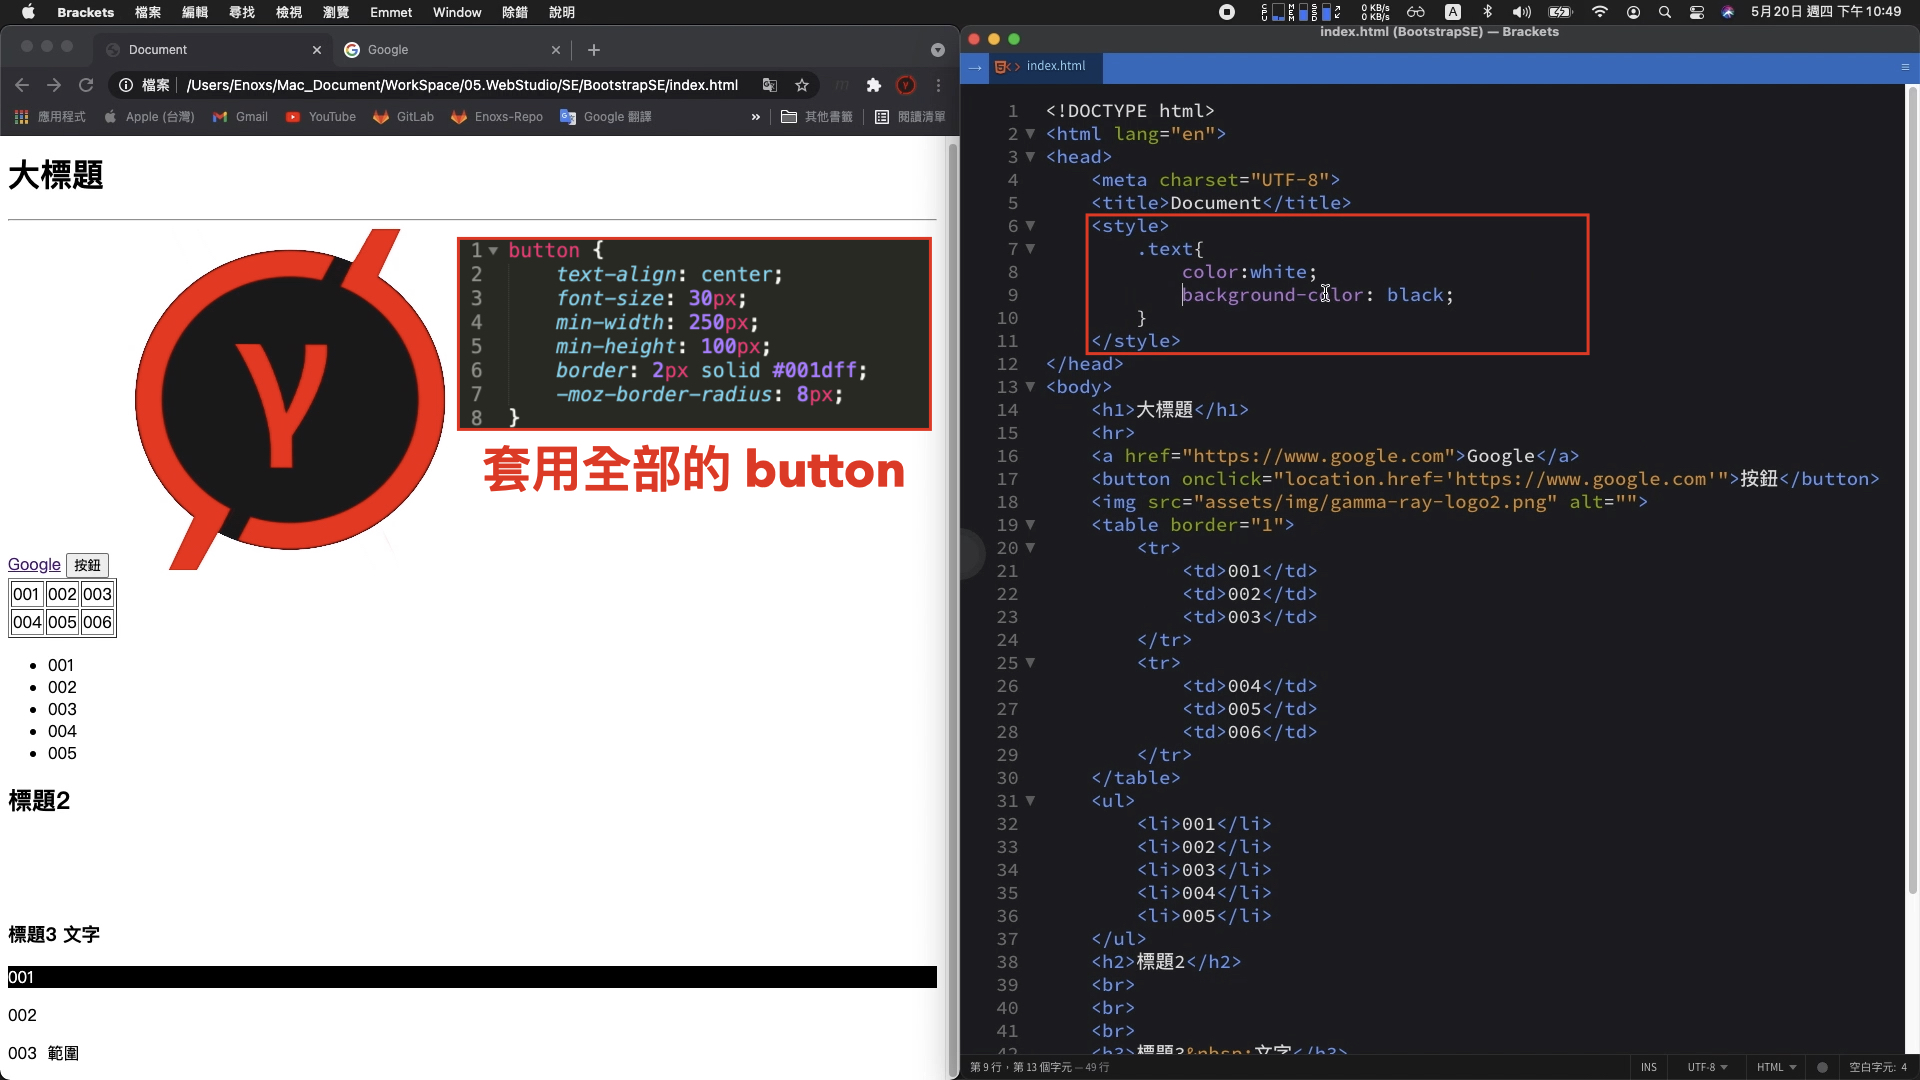
Task: Collapse the html tag fold on line 2
Action: coord(1030,134)
